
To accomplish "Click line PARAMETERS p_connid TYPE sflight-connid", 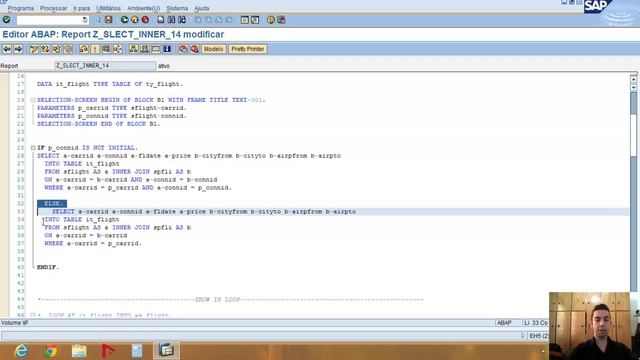I will pyautogui.click(x=112, y=116).
